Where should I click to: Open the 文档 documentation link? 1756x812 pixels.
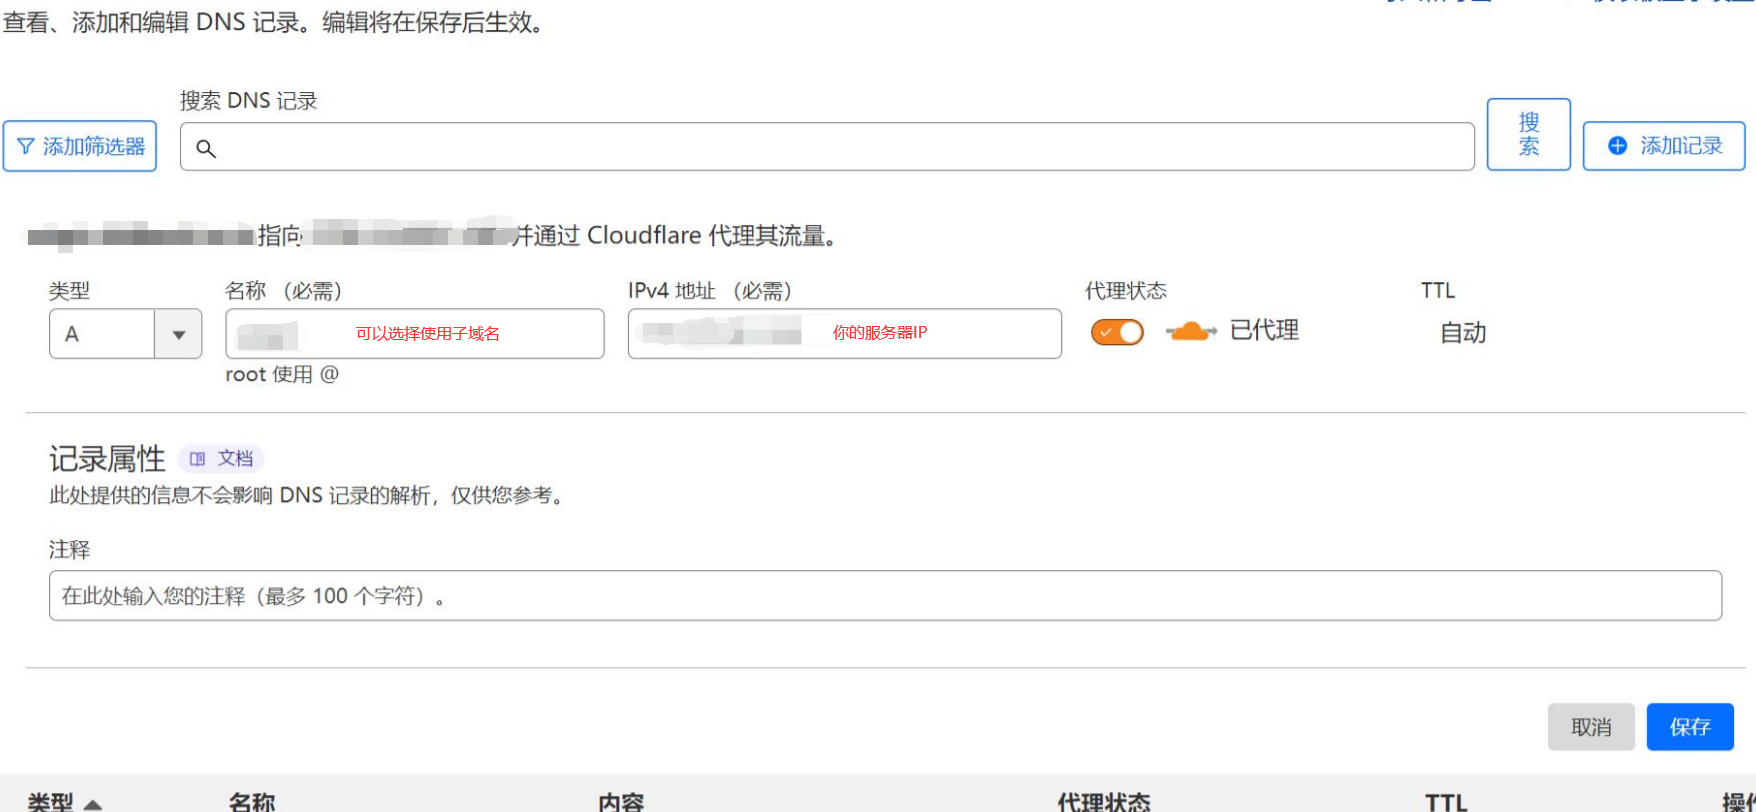pyautogui.click(x=221, y=459)
